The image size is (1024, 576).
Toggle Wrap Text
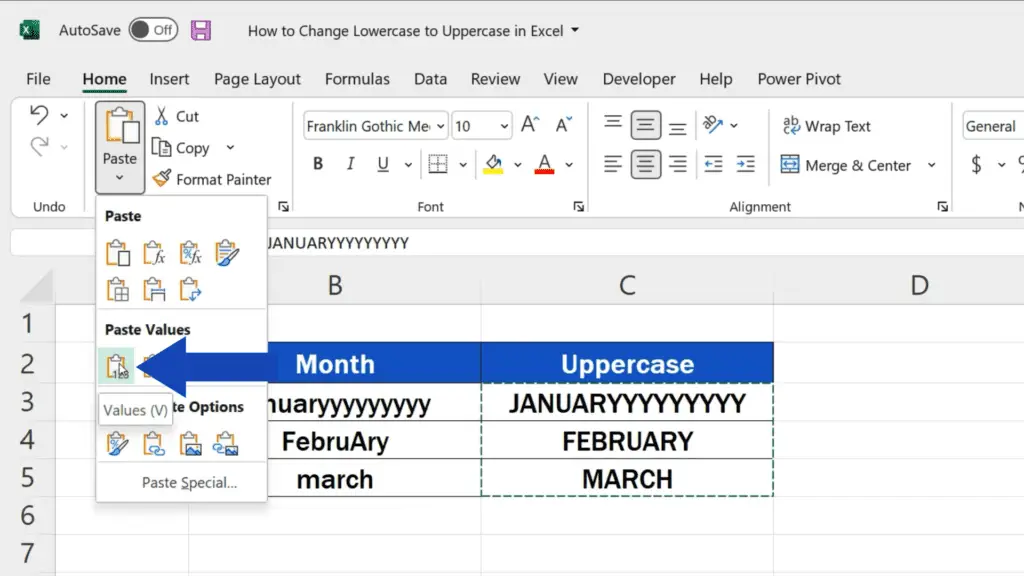click(x=826, y=126)
